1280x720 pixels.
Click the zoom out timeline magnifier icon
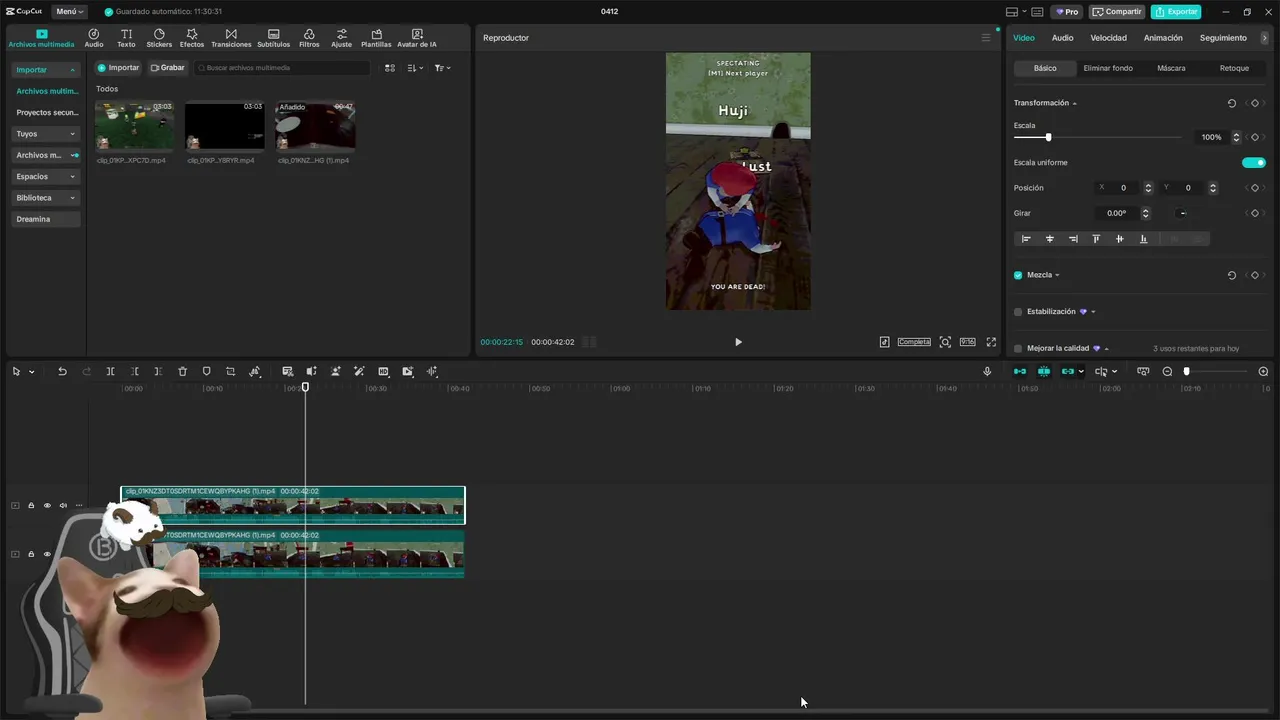1167,371
